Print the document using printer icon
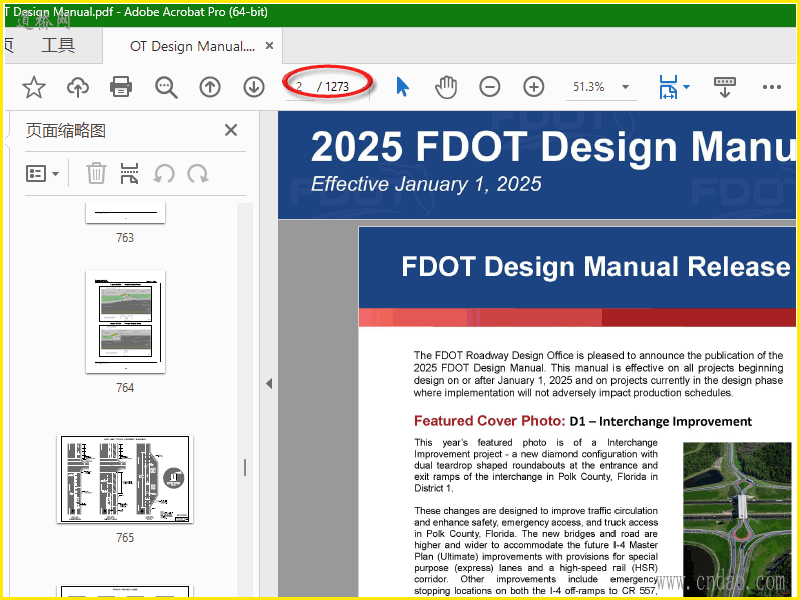This screenshot has width=800, height=600. [x=122, y=87]
